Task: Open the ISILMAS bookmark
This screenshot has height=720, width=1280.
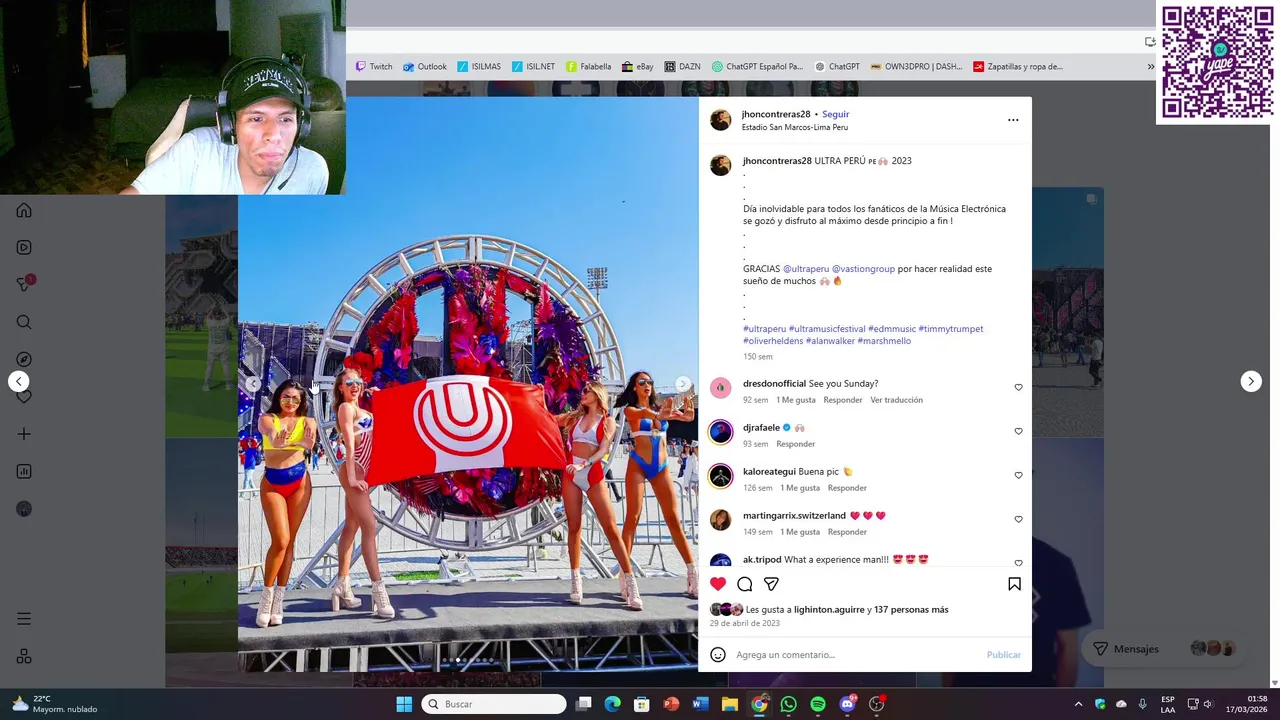Action: point(479,67)
